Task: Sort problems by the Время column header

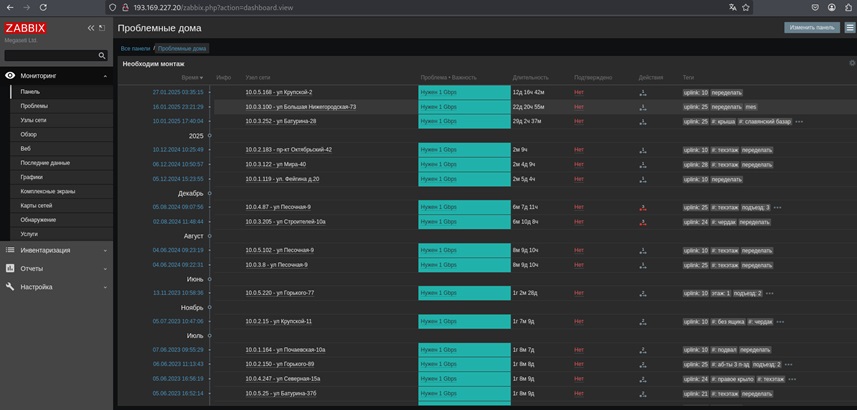Action: pyautogui.click(x=192, y=78)
